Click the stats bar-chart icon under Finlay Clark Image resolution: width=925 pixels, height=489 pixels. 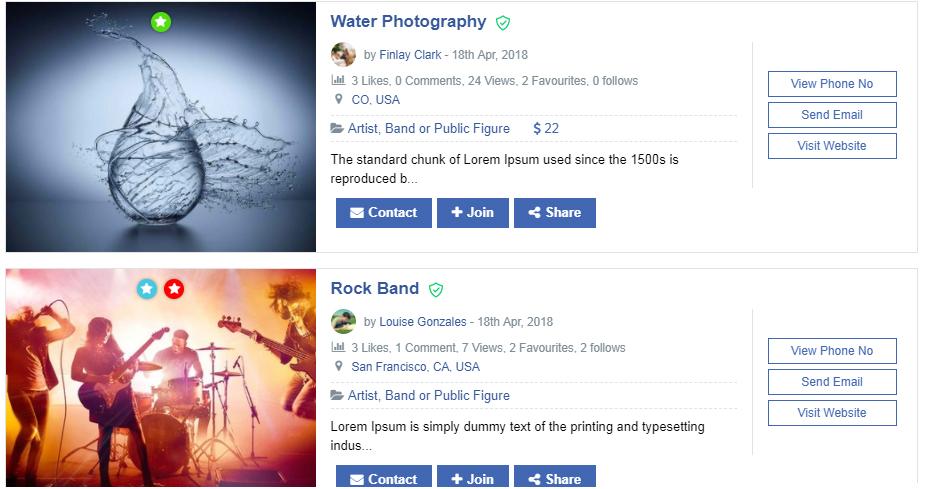coord(338,80)
